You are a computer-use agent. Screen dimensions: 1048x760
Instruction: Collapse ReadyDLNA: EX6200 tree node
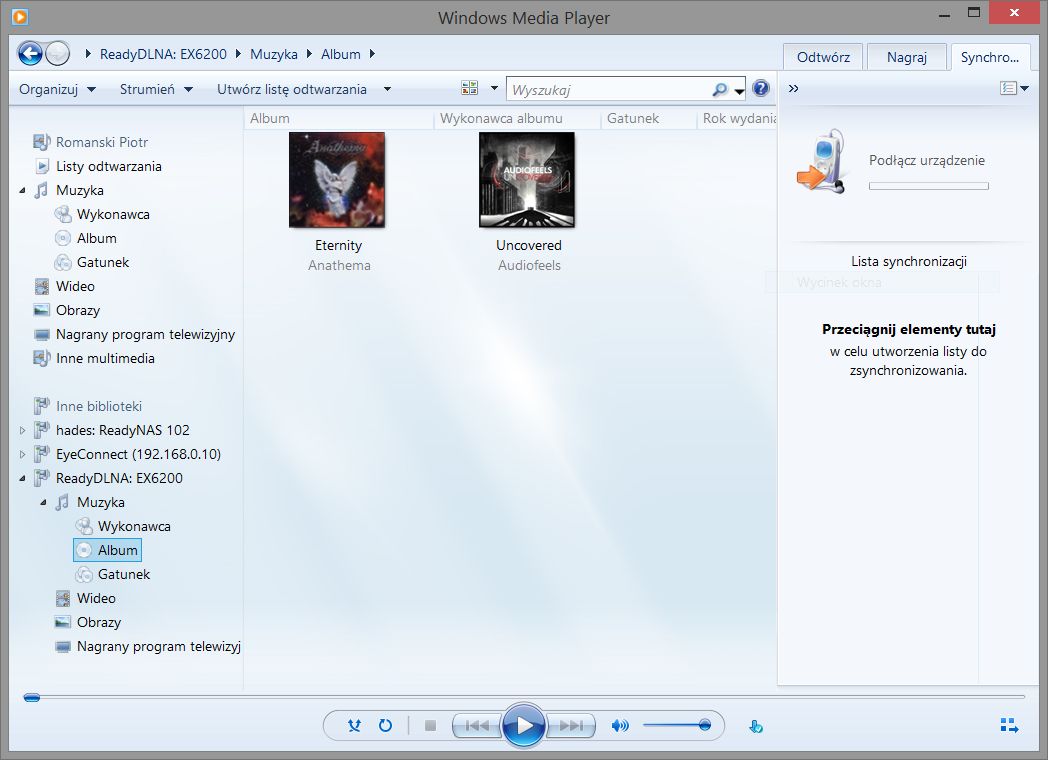pyautogui.click(x=22, y=479)
